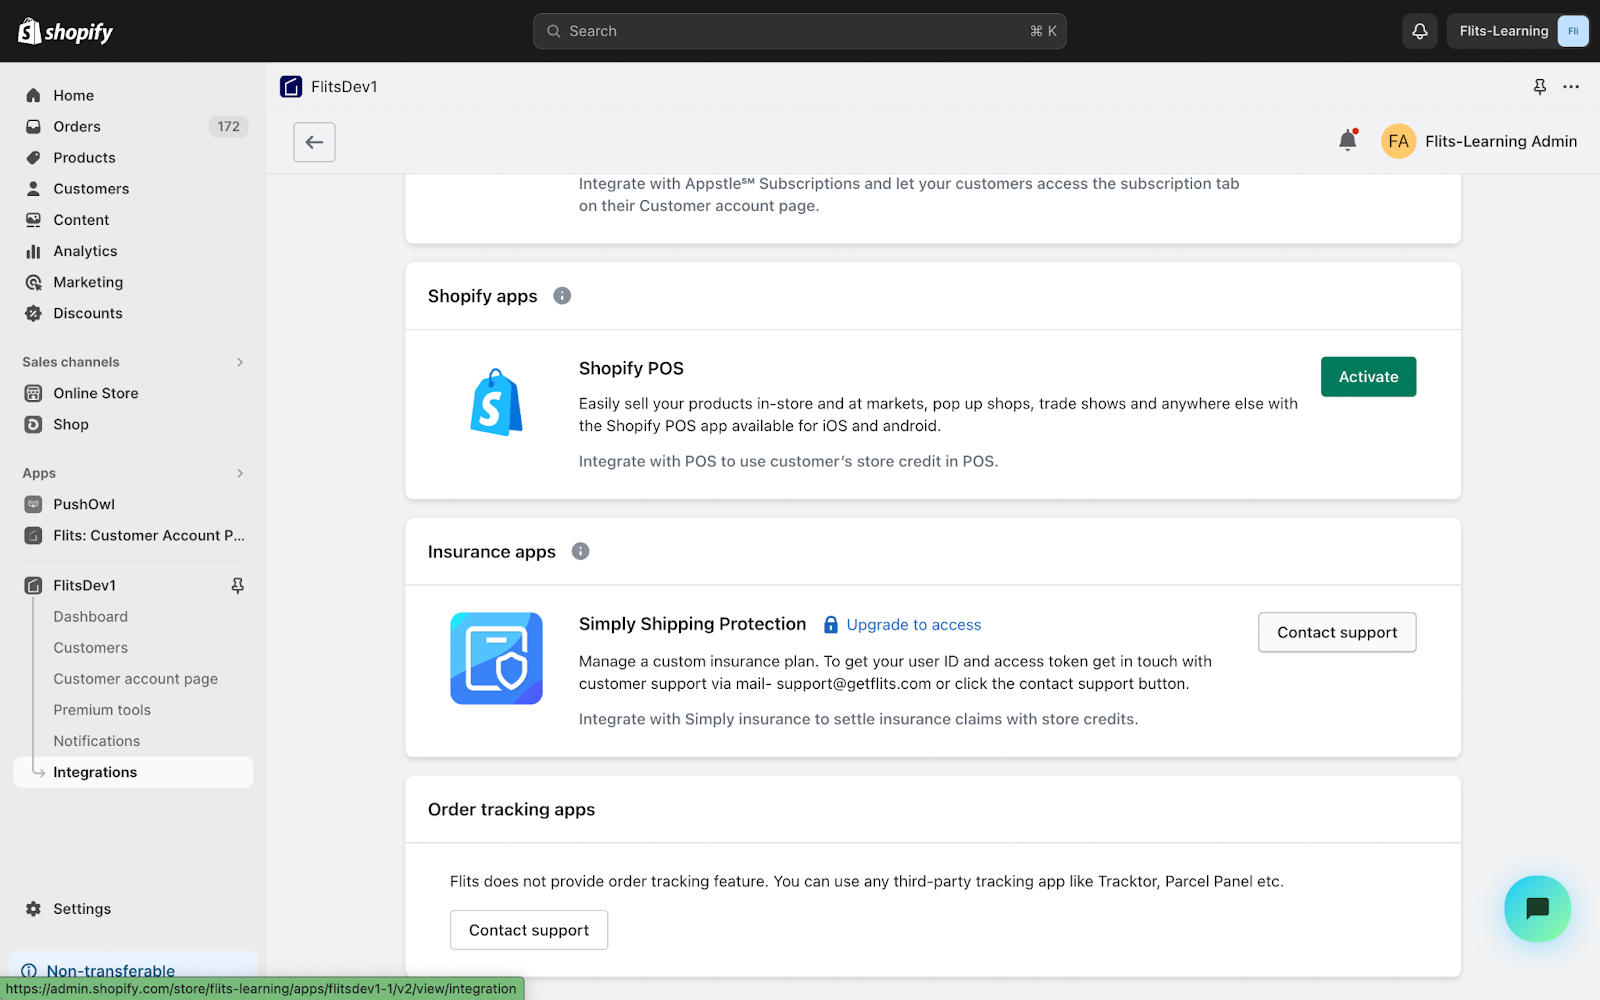Click the Marketing target icon

33,282
